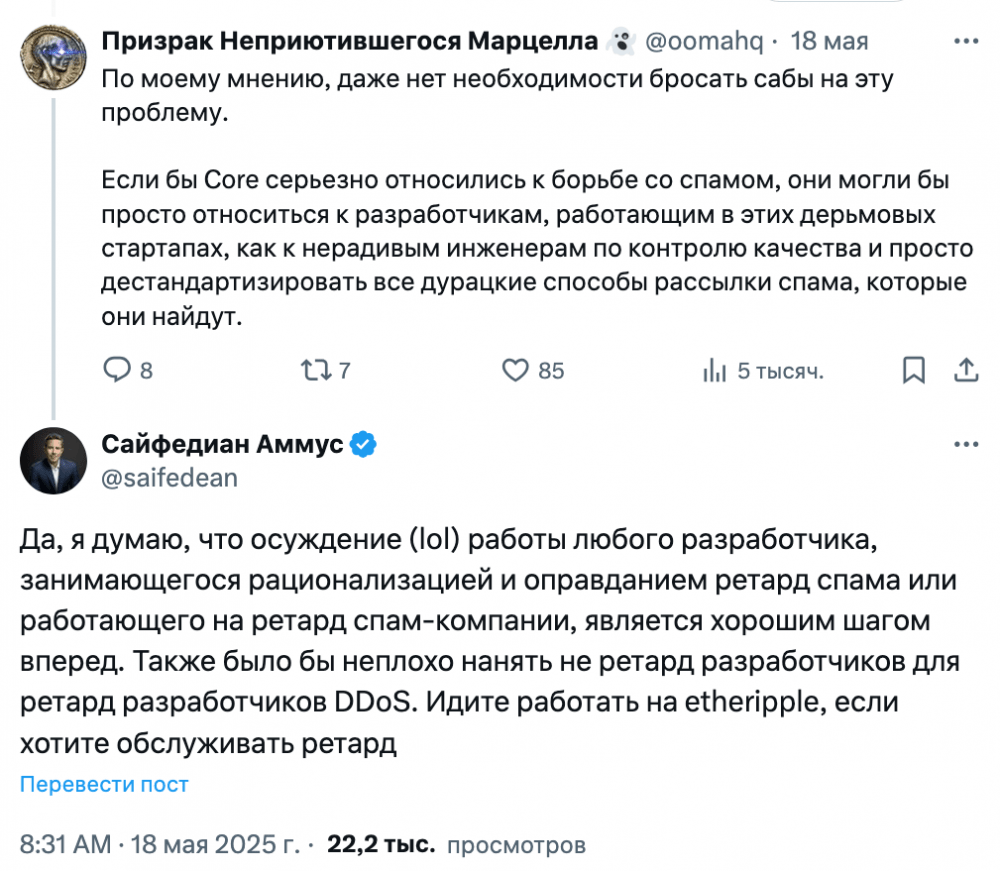The width and height of the screenshot is (1000, 871).
Task: Click the Перевести пост link
Action: 104,784
